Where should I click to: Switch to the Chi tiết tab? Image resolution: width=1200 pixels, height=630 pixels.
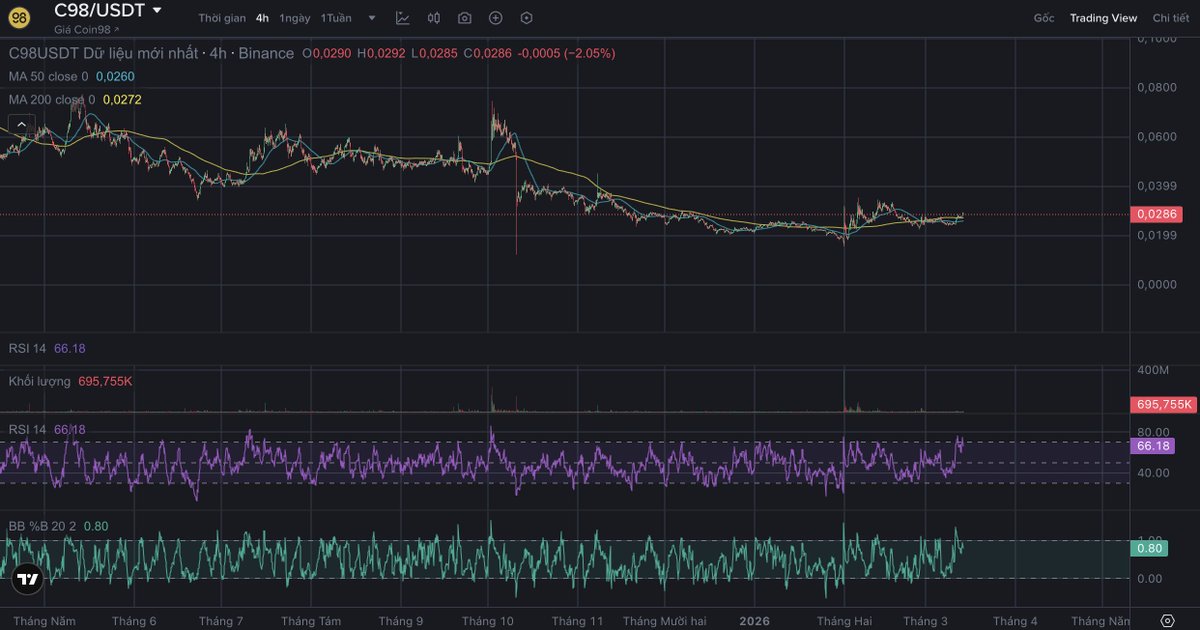[x=1171, y=18]
